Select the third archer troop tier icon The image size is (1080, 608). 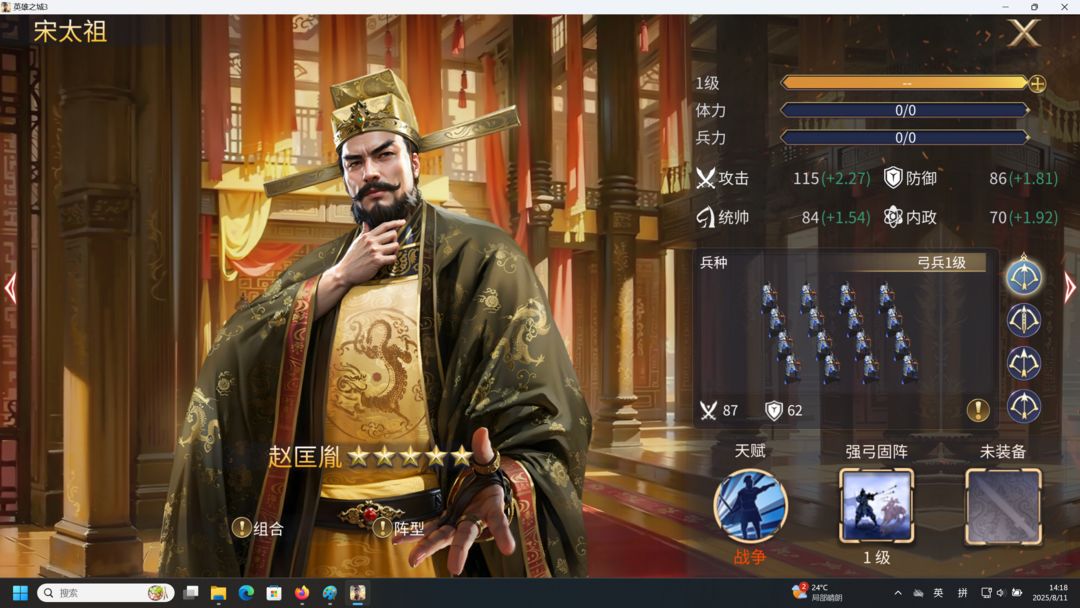point(1024,363)
